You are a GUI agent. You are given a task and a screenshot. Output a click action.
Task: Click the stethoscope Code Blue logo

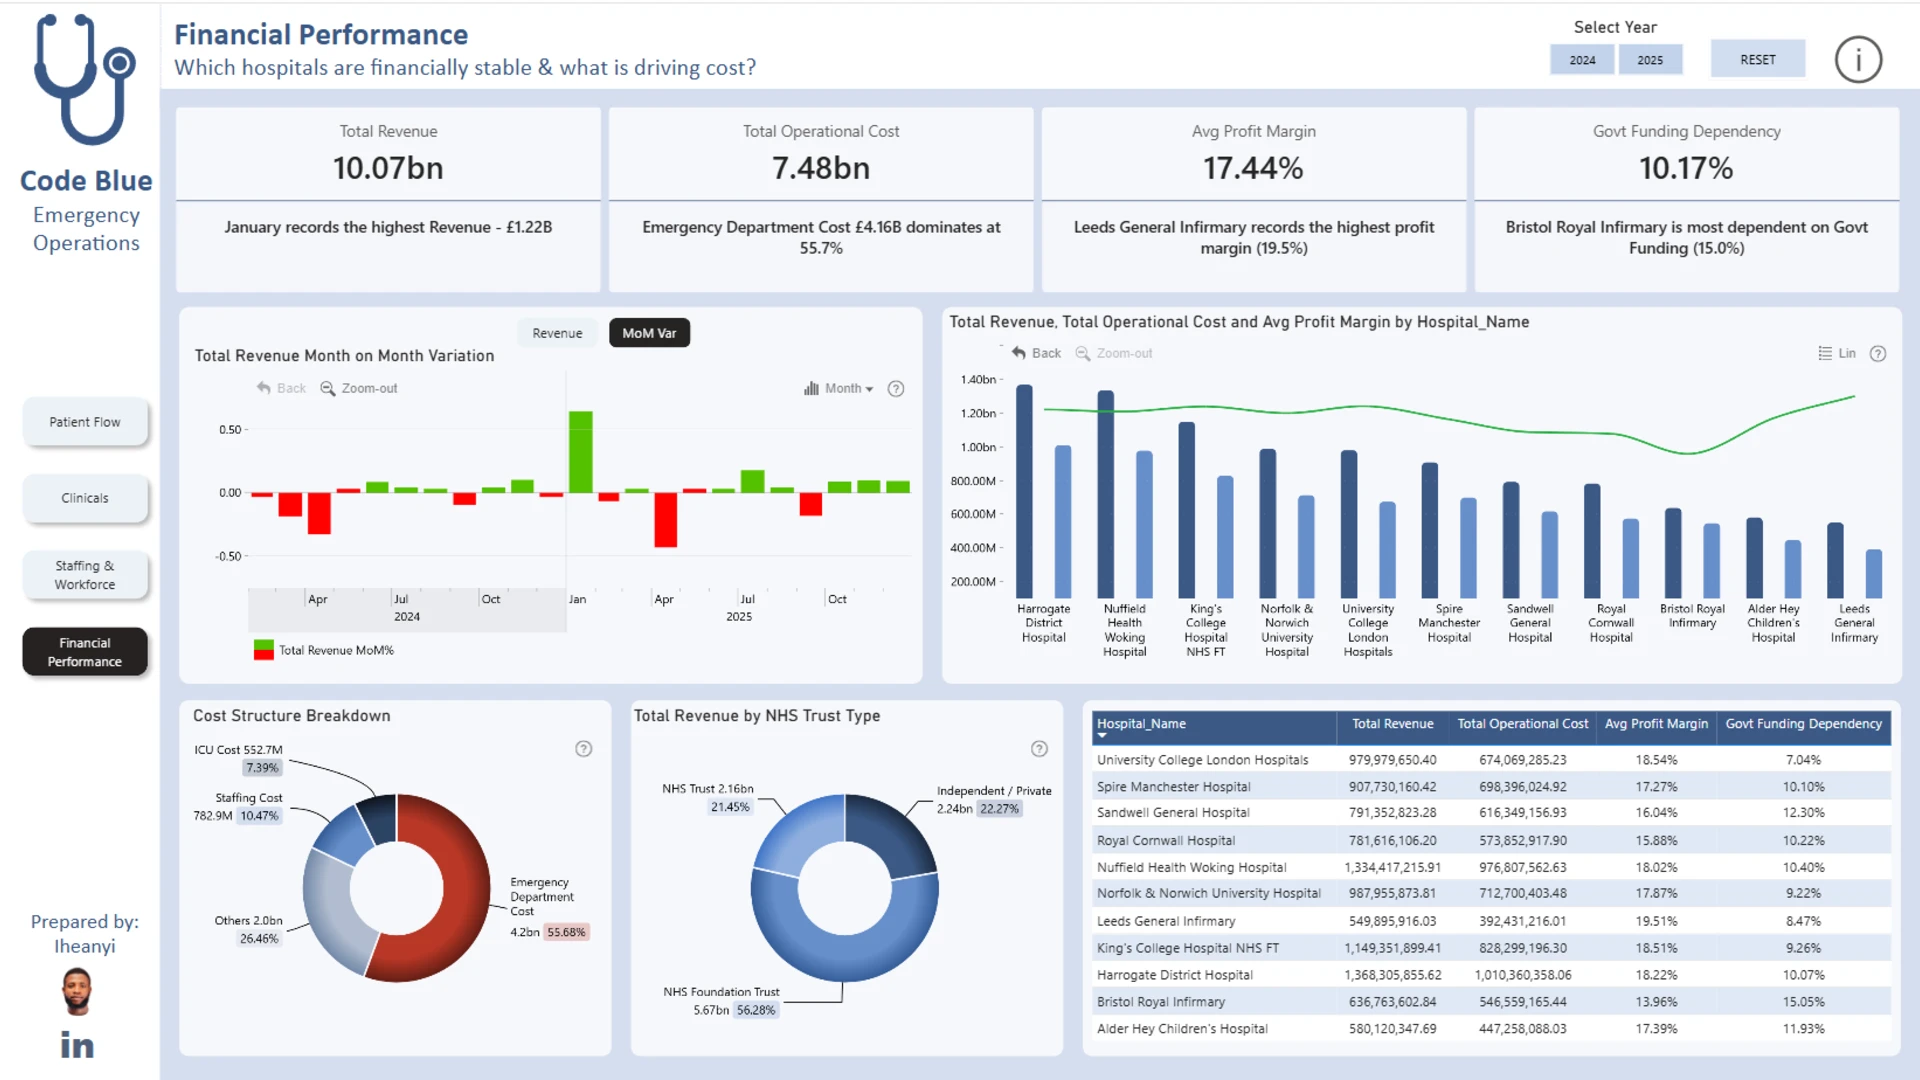[85, 80]
